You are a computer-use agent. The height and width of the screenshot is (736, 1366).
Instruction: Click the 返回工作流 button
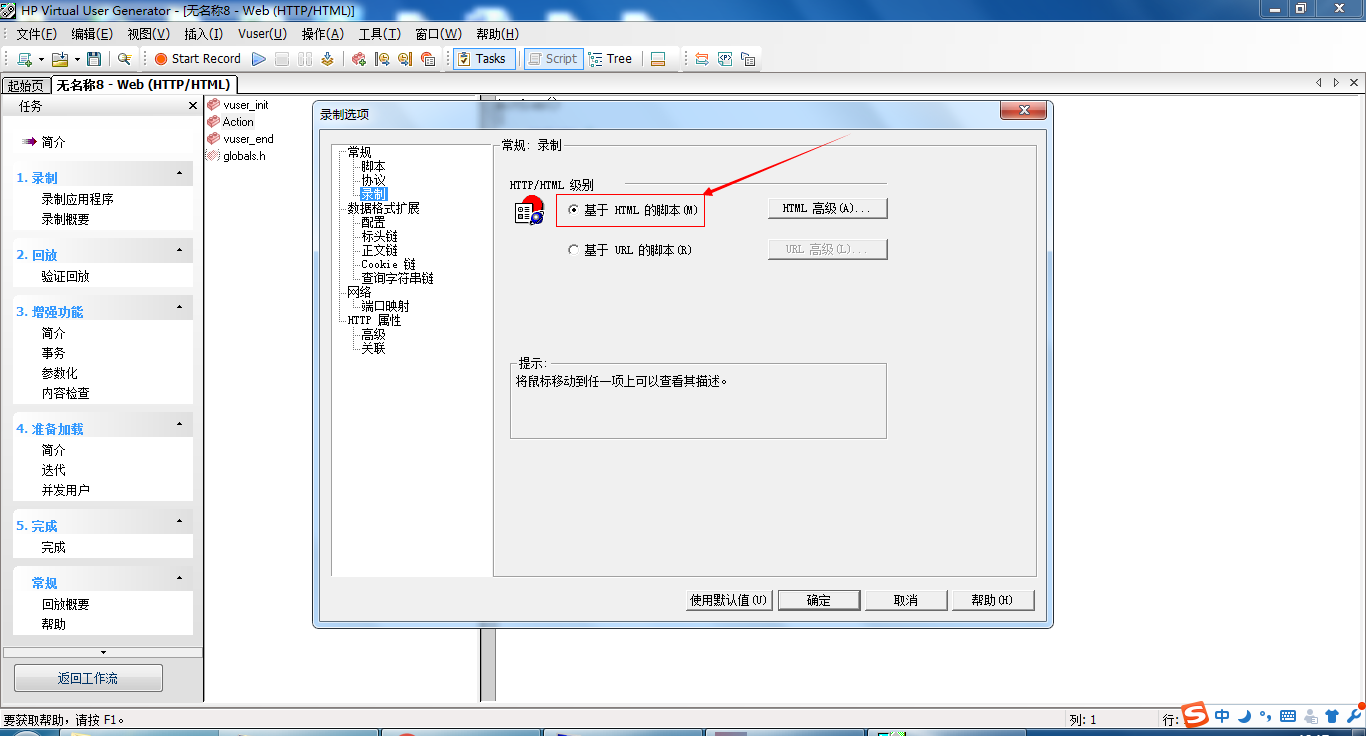[88, 678]
